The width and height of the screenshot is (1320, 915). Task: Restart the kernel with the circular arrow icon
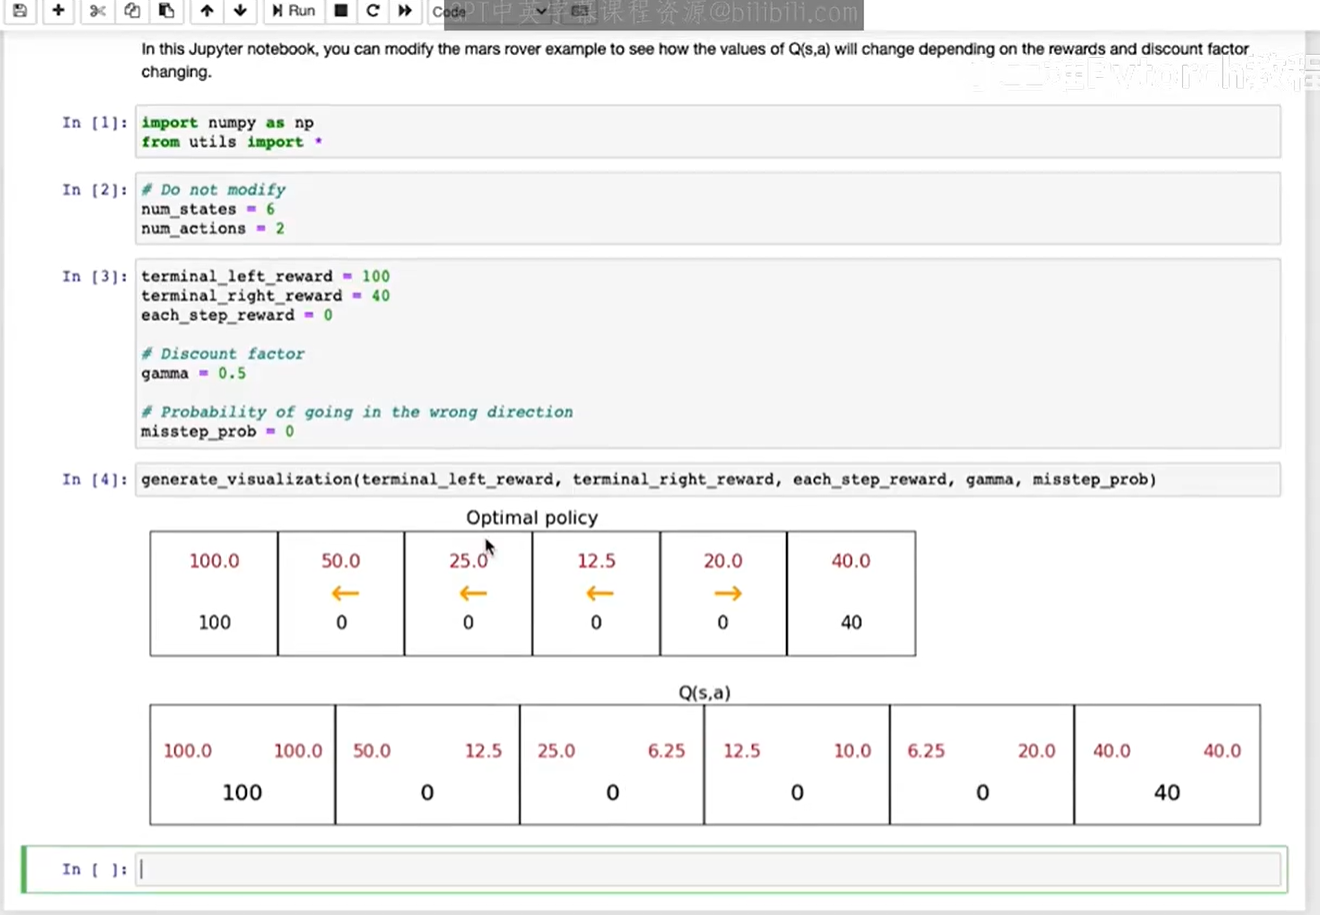point(373,11)
